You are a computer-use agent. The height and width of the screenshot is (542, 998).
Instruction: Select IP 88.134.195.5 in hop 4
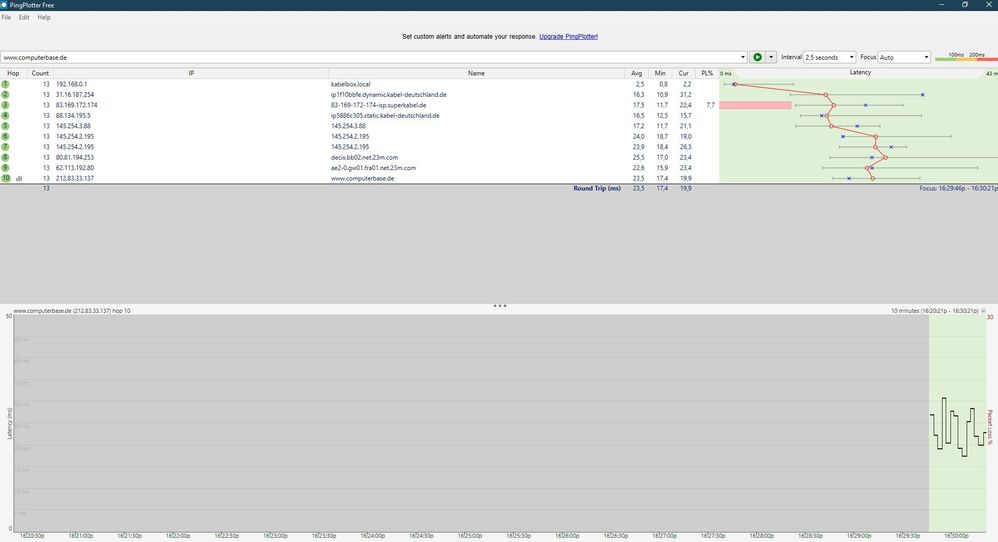coord(73,115)
